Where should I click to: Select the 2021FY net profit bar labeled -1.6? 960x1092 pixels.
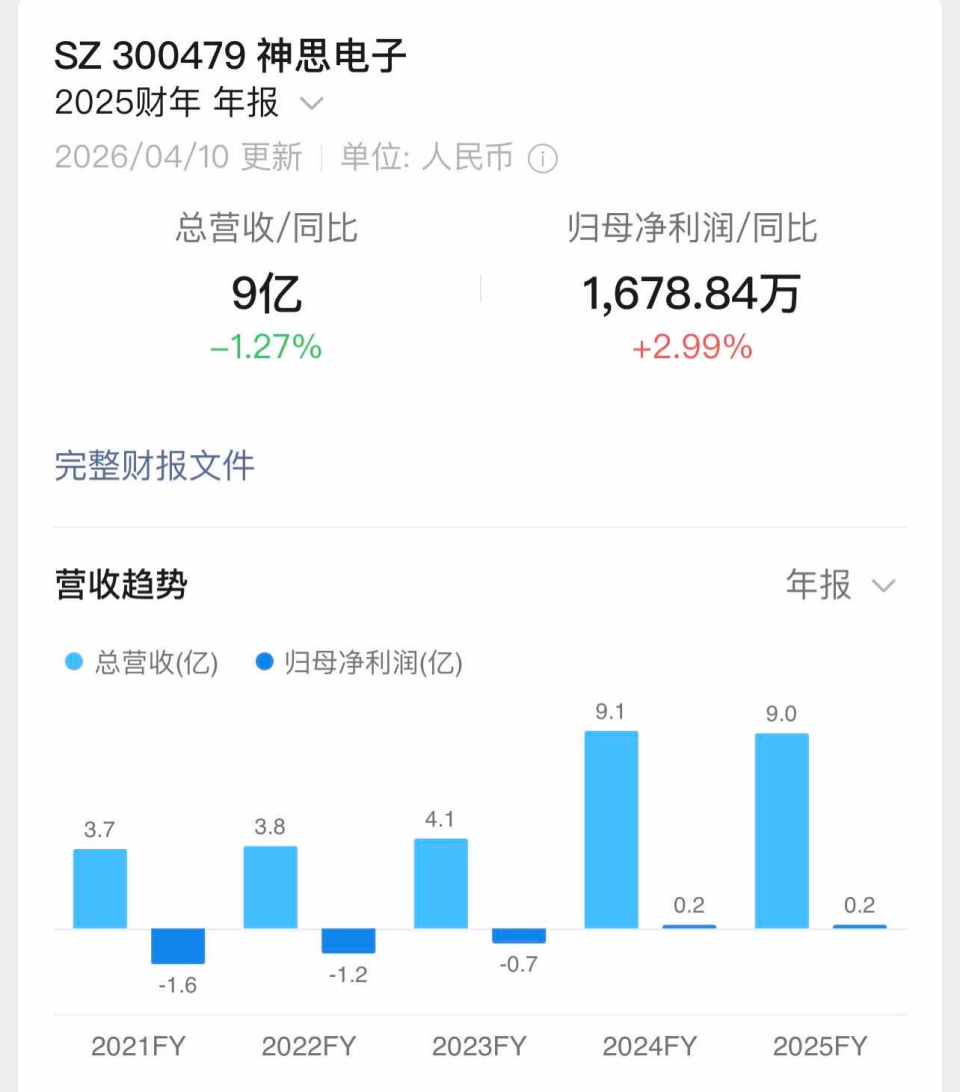point(178,946)
